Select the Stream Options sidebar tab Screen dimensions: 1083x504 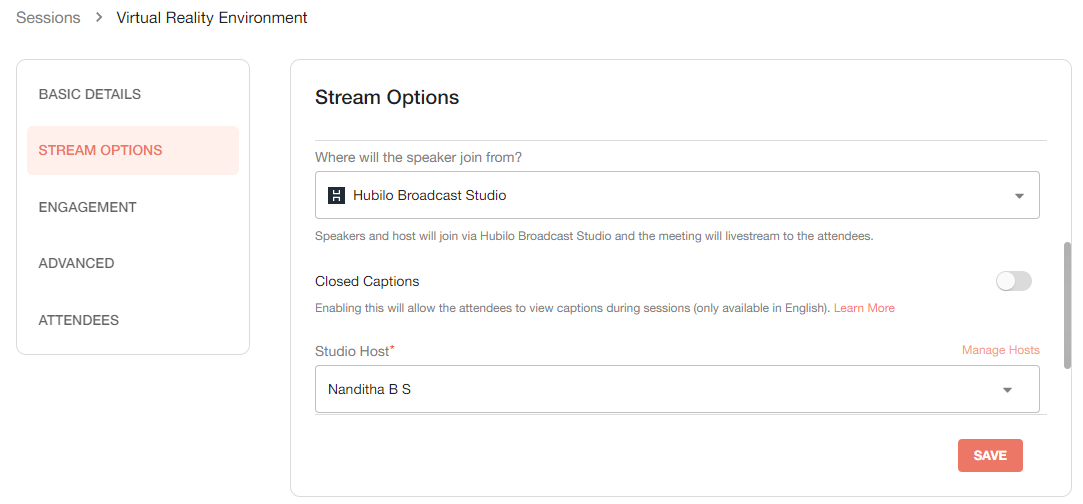[100, 150]
